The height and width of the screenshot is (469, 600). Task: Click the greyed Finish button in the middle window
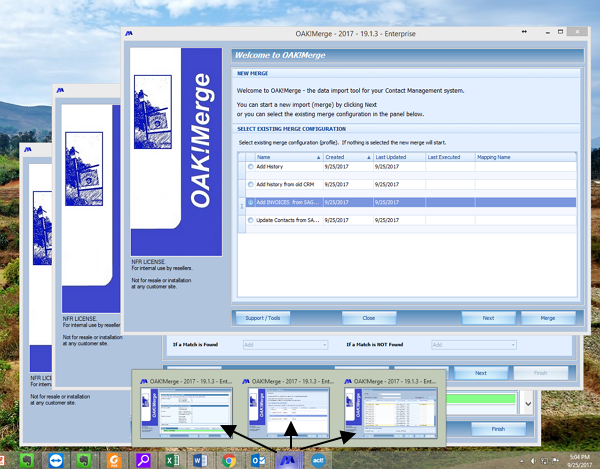[x=541, y=373]
